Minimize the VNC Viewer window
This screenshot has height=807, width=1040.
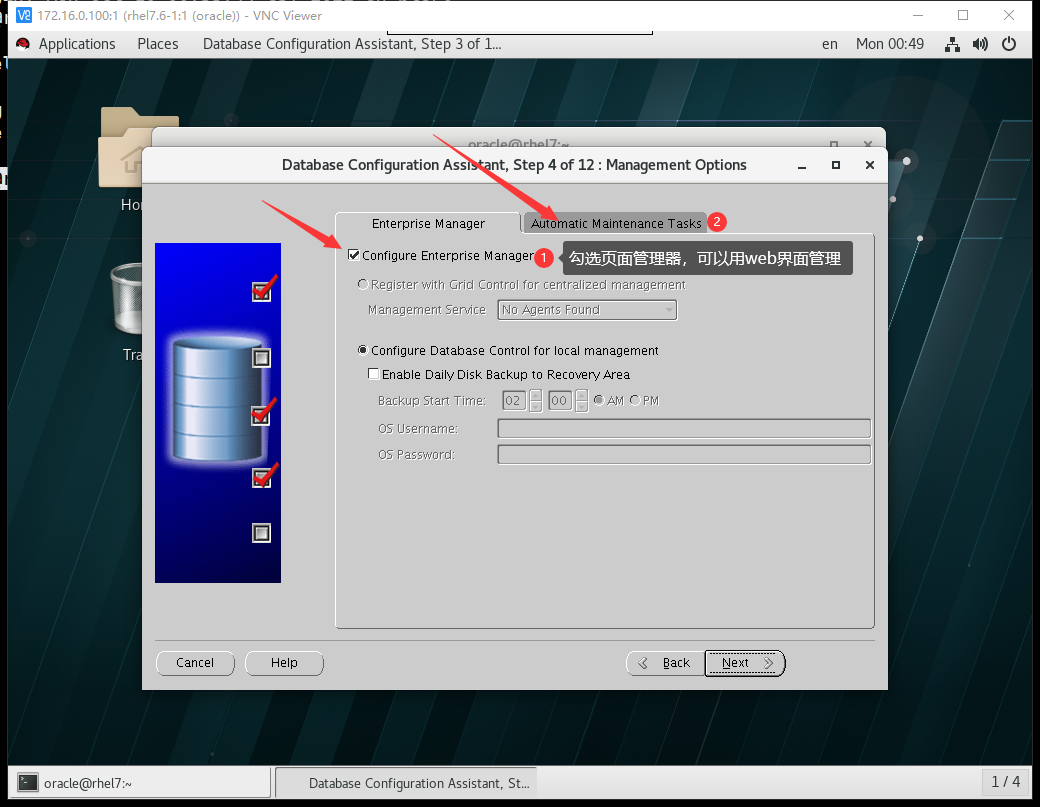click(x=918, y=15)
